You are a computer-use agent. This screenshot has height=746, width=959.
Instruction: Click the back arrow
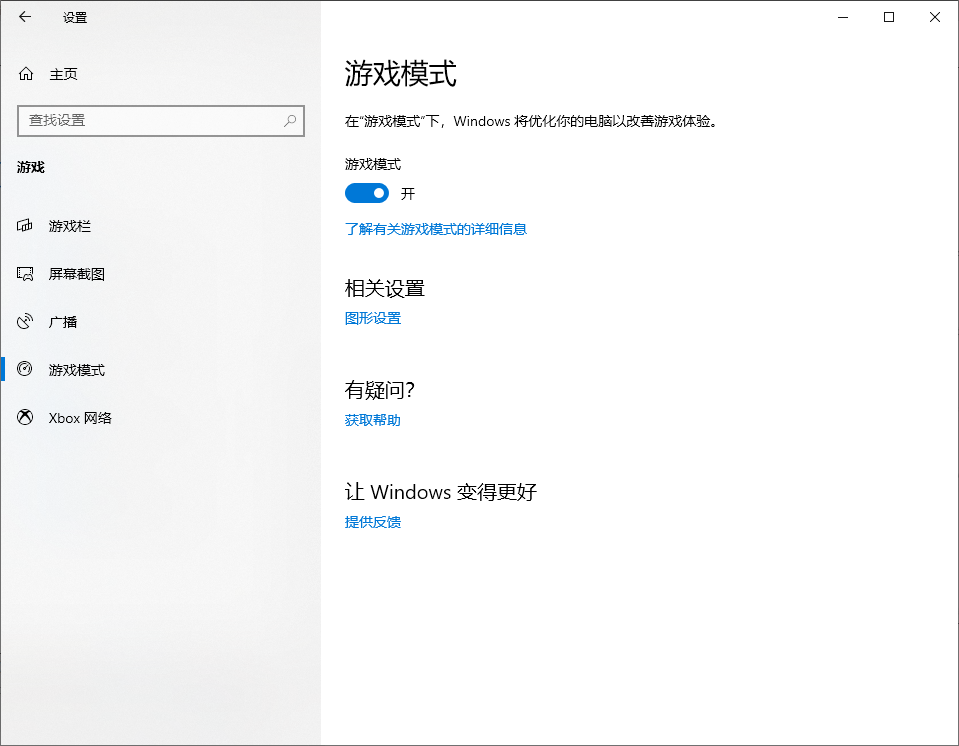coord(24,17)
